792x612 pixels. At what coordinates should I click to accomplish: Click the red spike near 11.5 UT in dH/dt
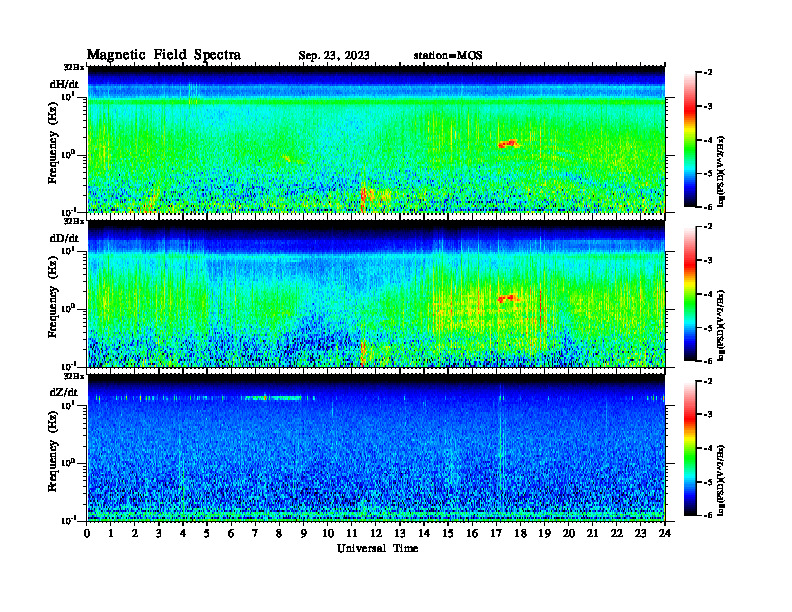pyautogui.click(x=363, y=199)
